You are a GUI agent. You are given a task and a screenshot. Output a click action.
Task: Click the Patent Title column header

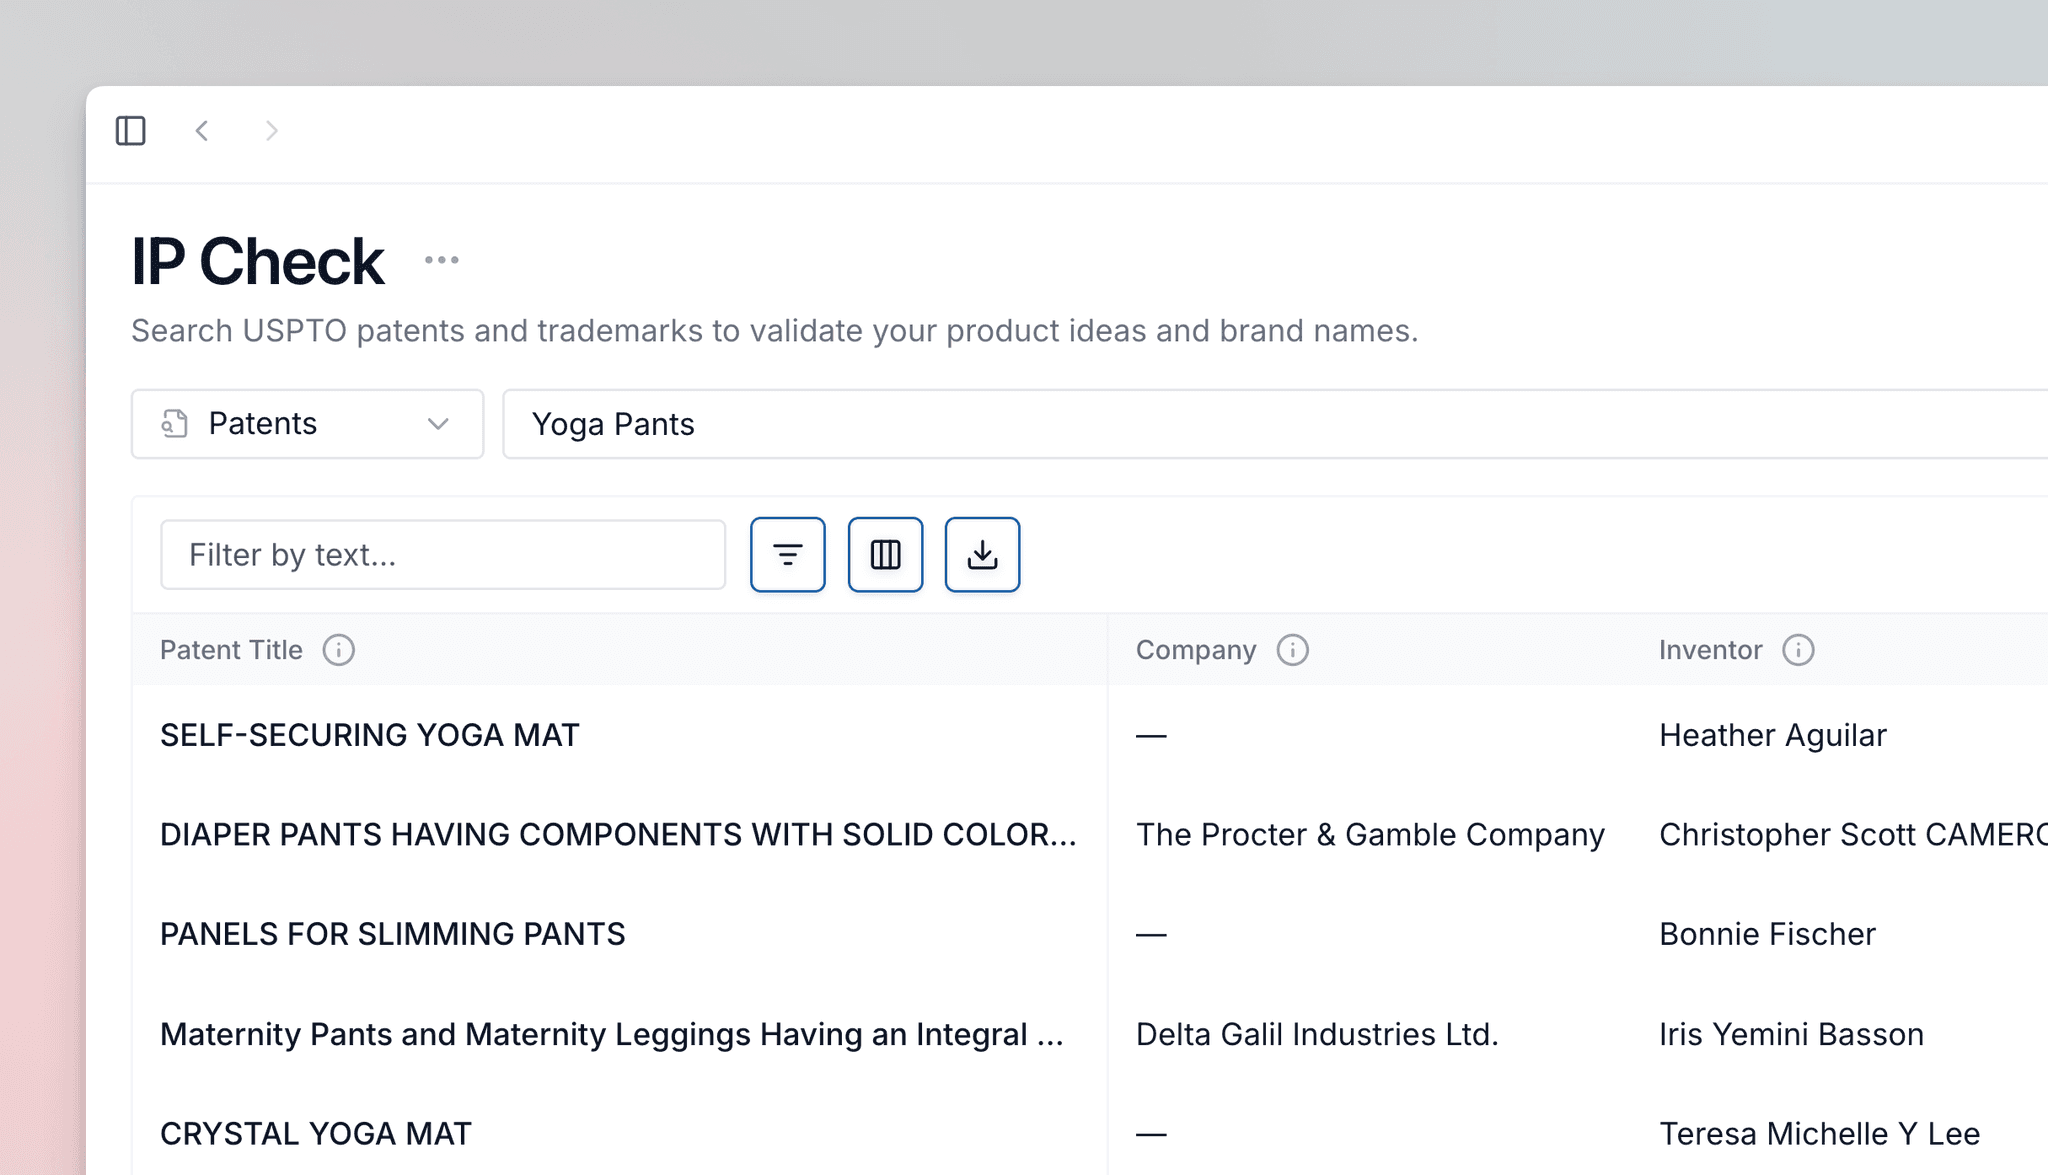[231, 650]
